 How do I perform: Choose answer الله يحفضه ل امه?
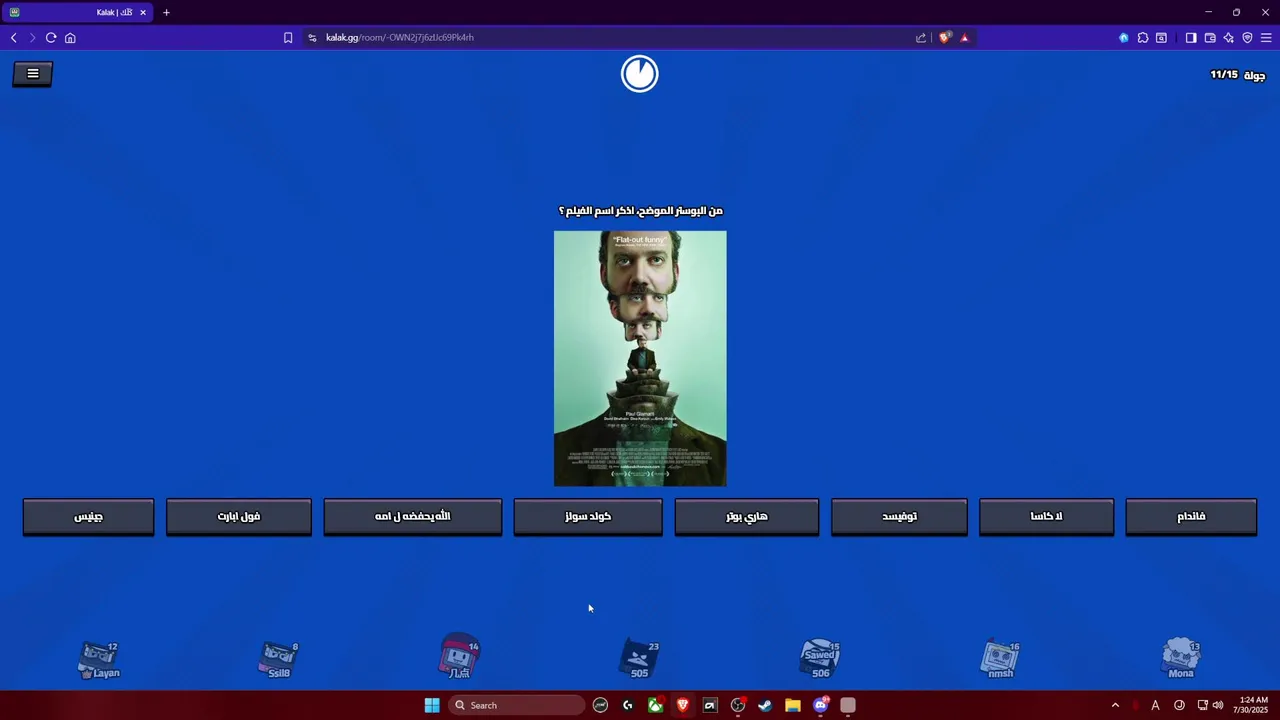[413, 517]
